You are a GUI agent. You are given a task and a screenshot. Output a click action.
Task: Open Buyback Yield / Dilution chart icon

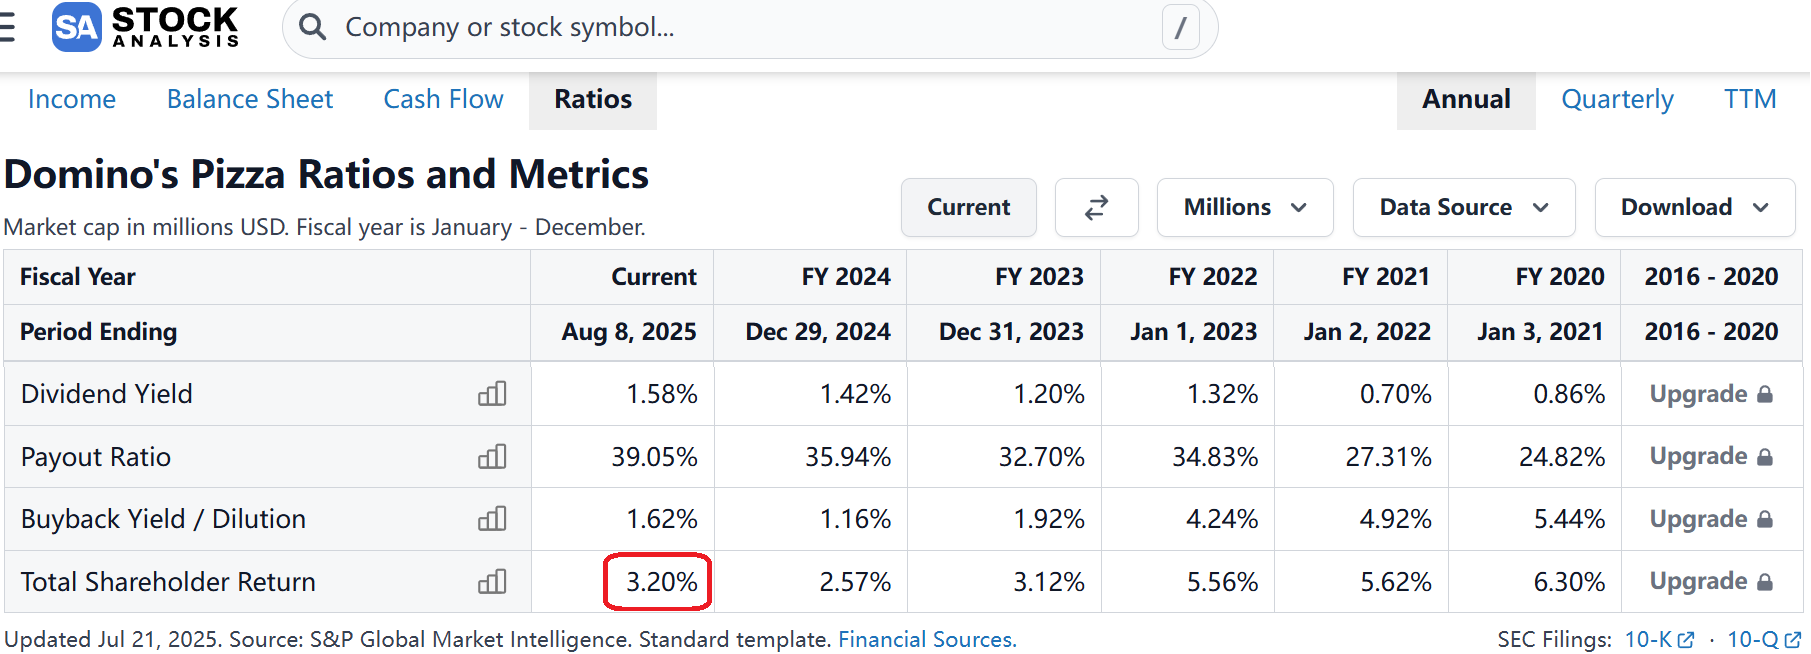click(492, 519)
